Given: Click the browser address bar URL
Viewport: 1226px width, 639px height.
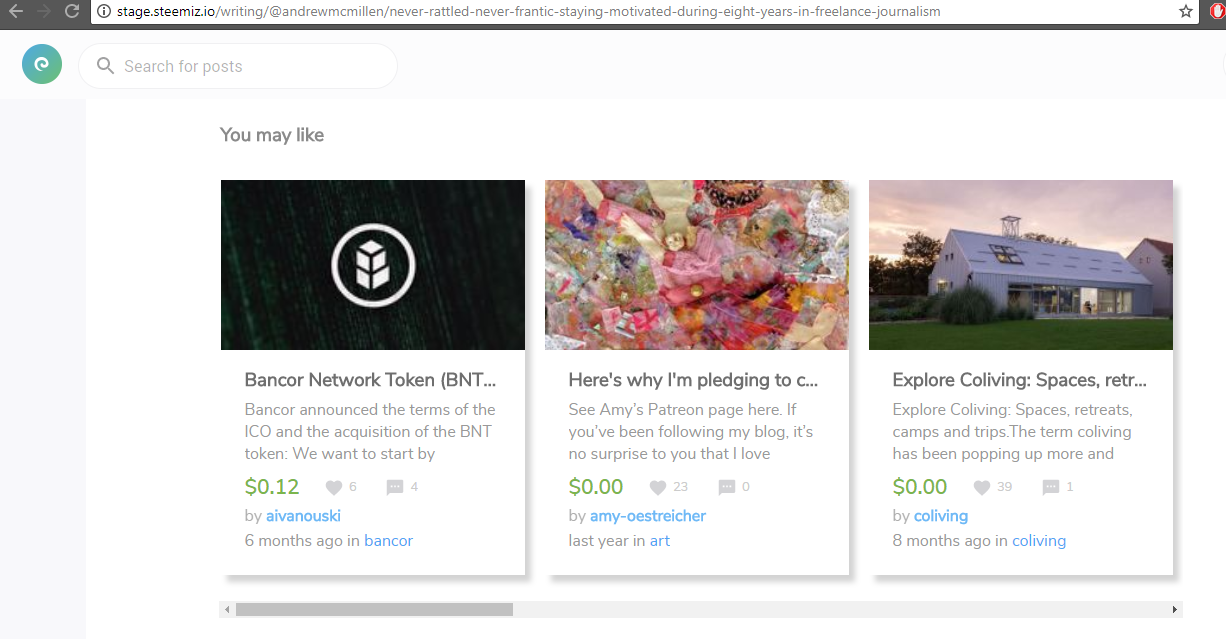Looking at the screenshot, I should (x=520, y=12).
